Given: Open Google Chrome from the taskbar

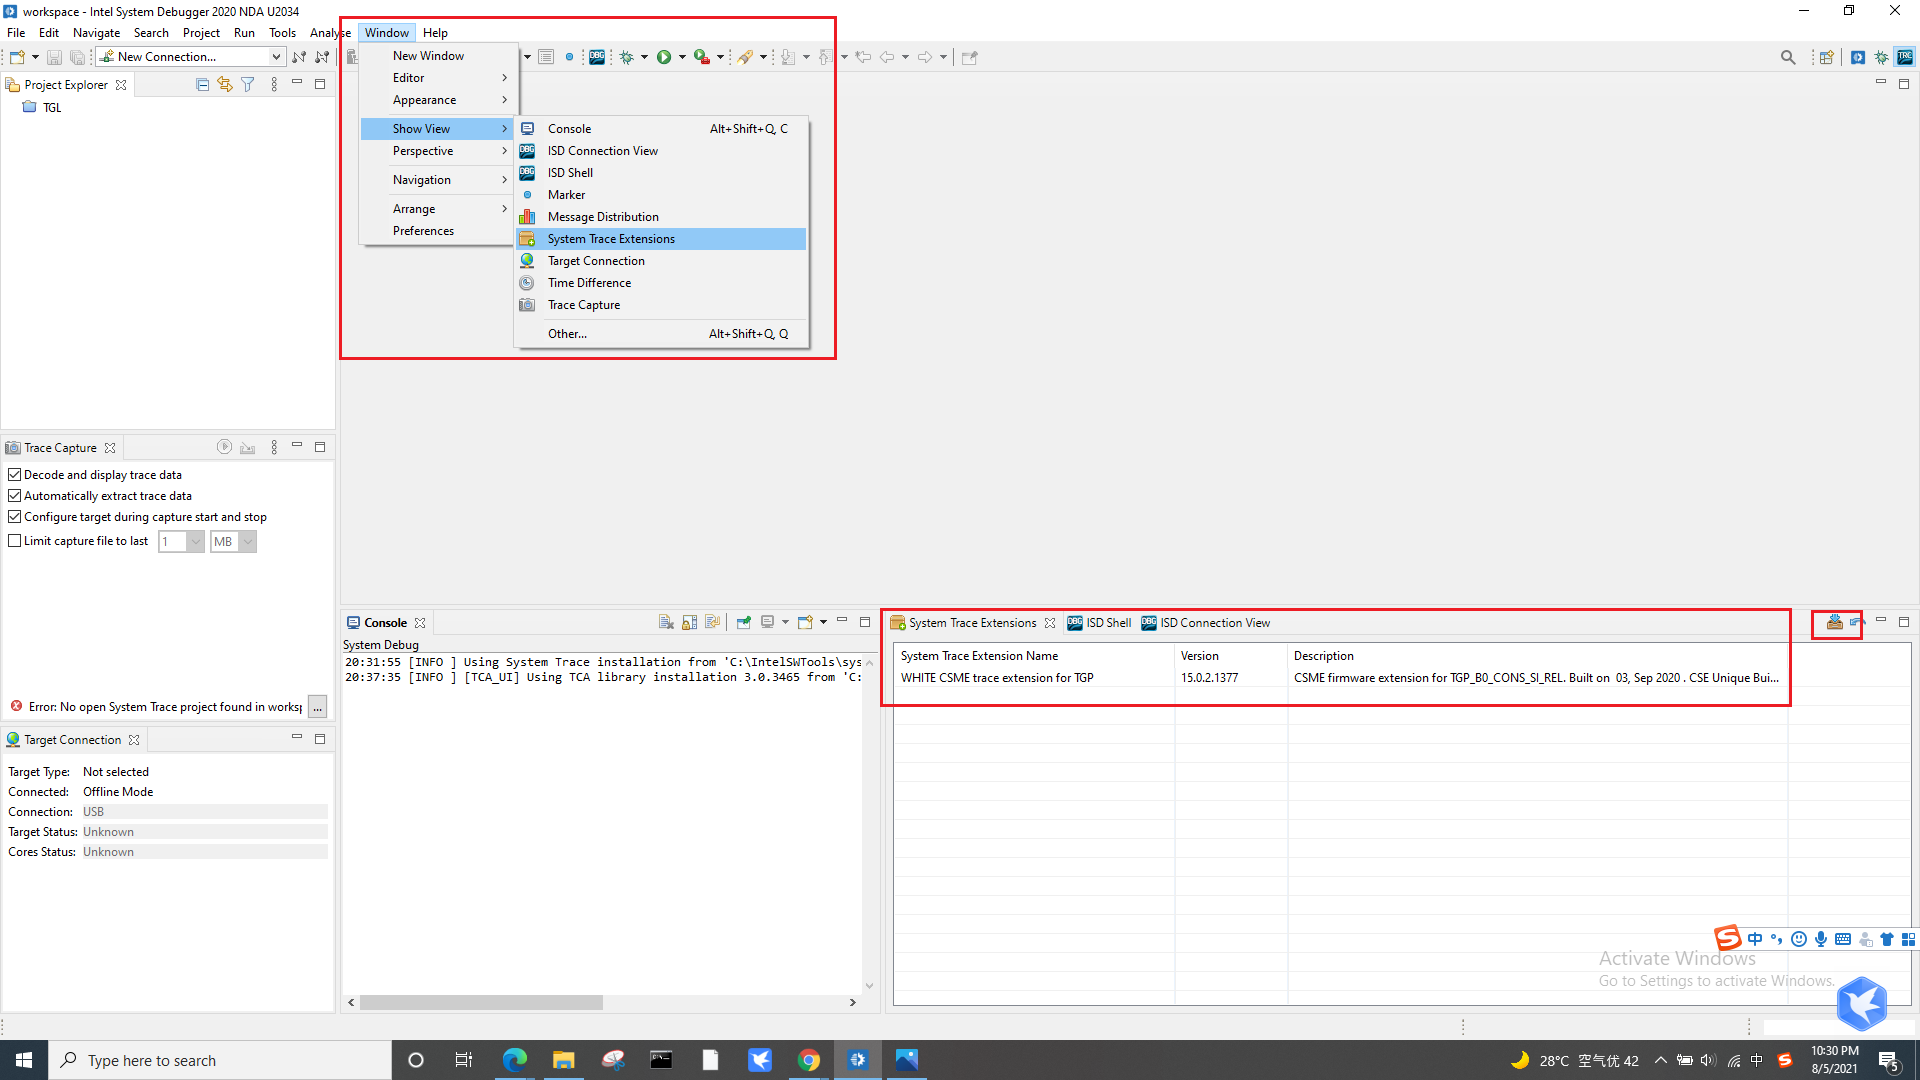Looking at the screenshot, I should click(x=809, y=1059).
